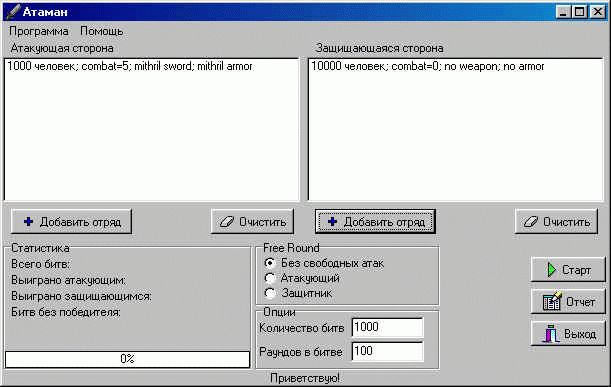This screenshot has height=387, width=611.
Task: Click 'Добавить отряд' text for the defending side
Action: [384, 222]
